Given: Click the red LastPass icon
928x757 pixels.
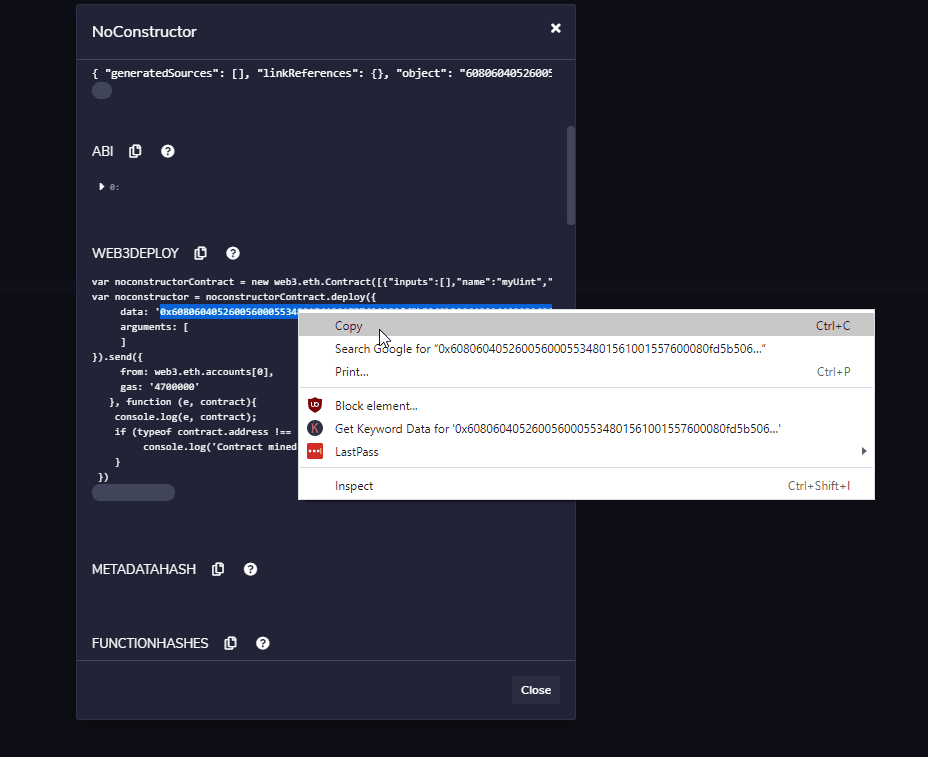Looking at the screenshot, I should click(315, 452).
